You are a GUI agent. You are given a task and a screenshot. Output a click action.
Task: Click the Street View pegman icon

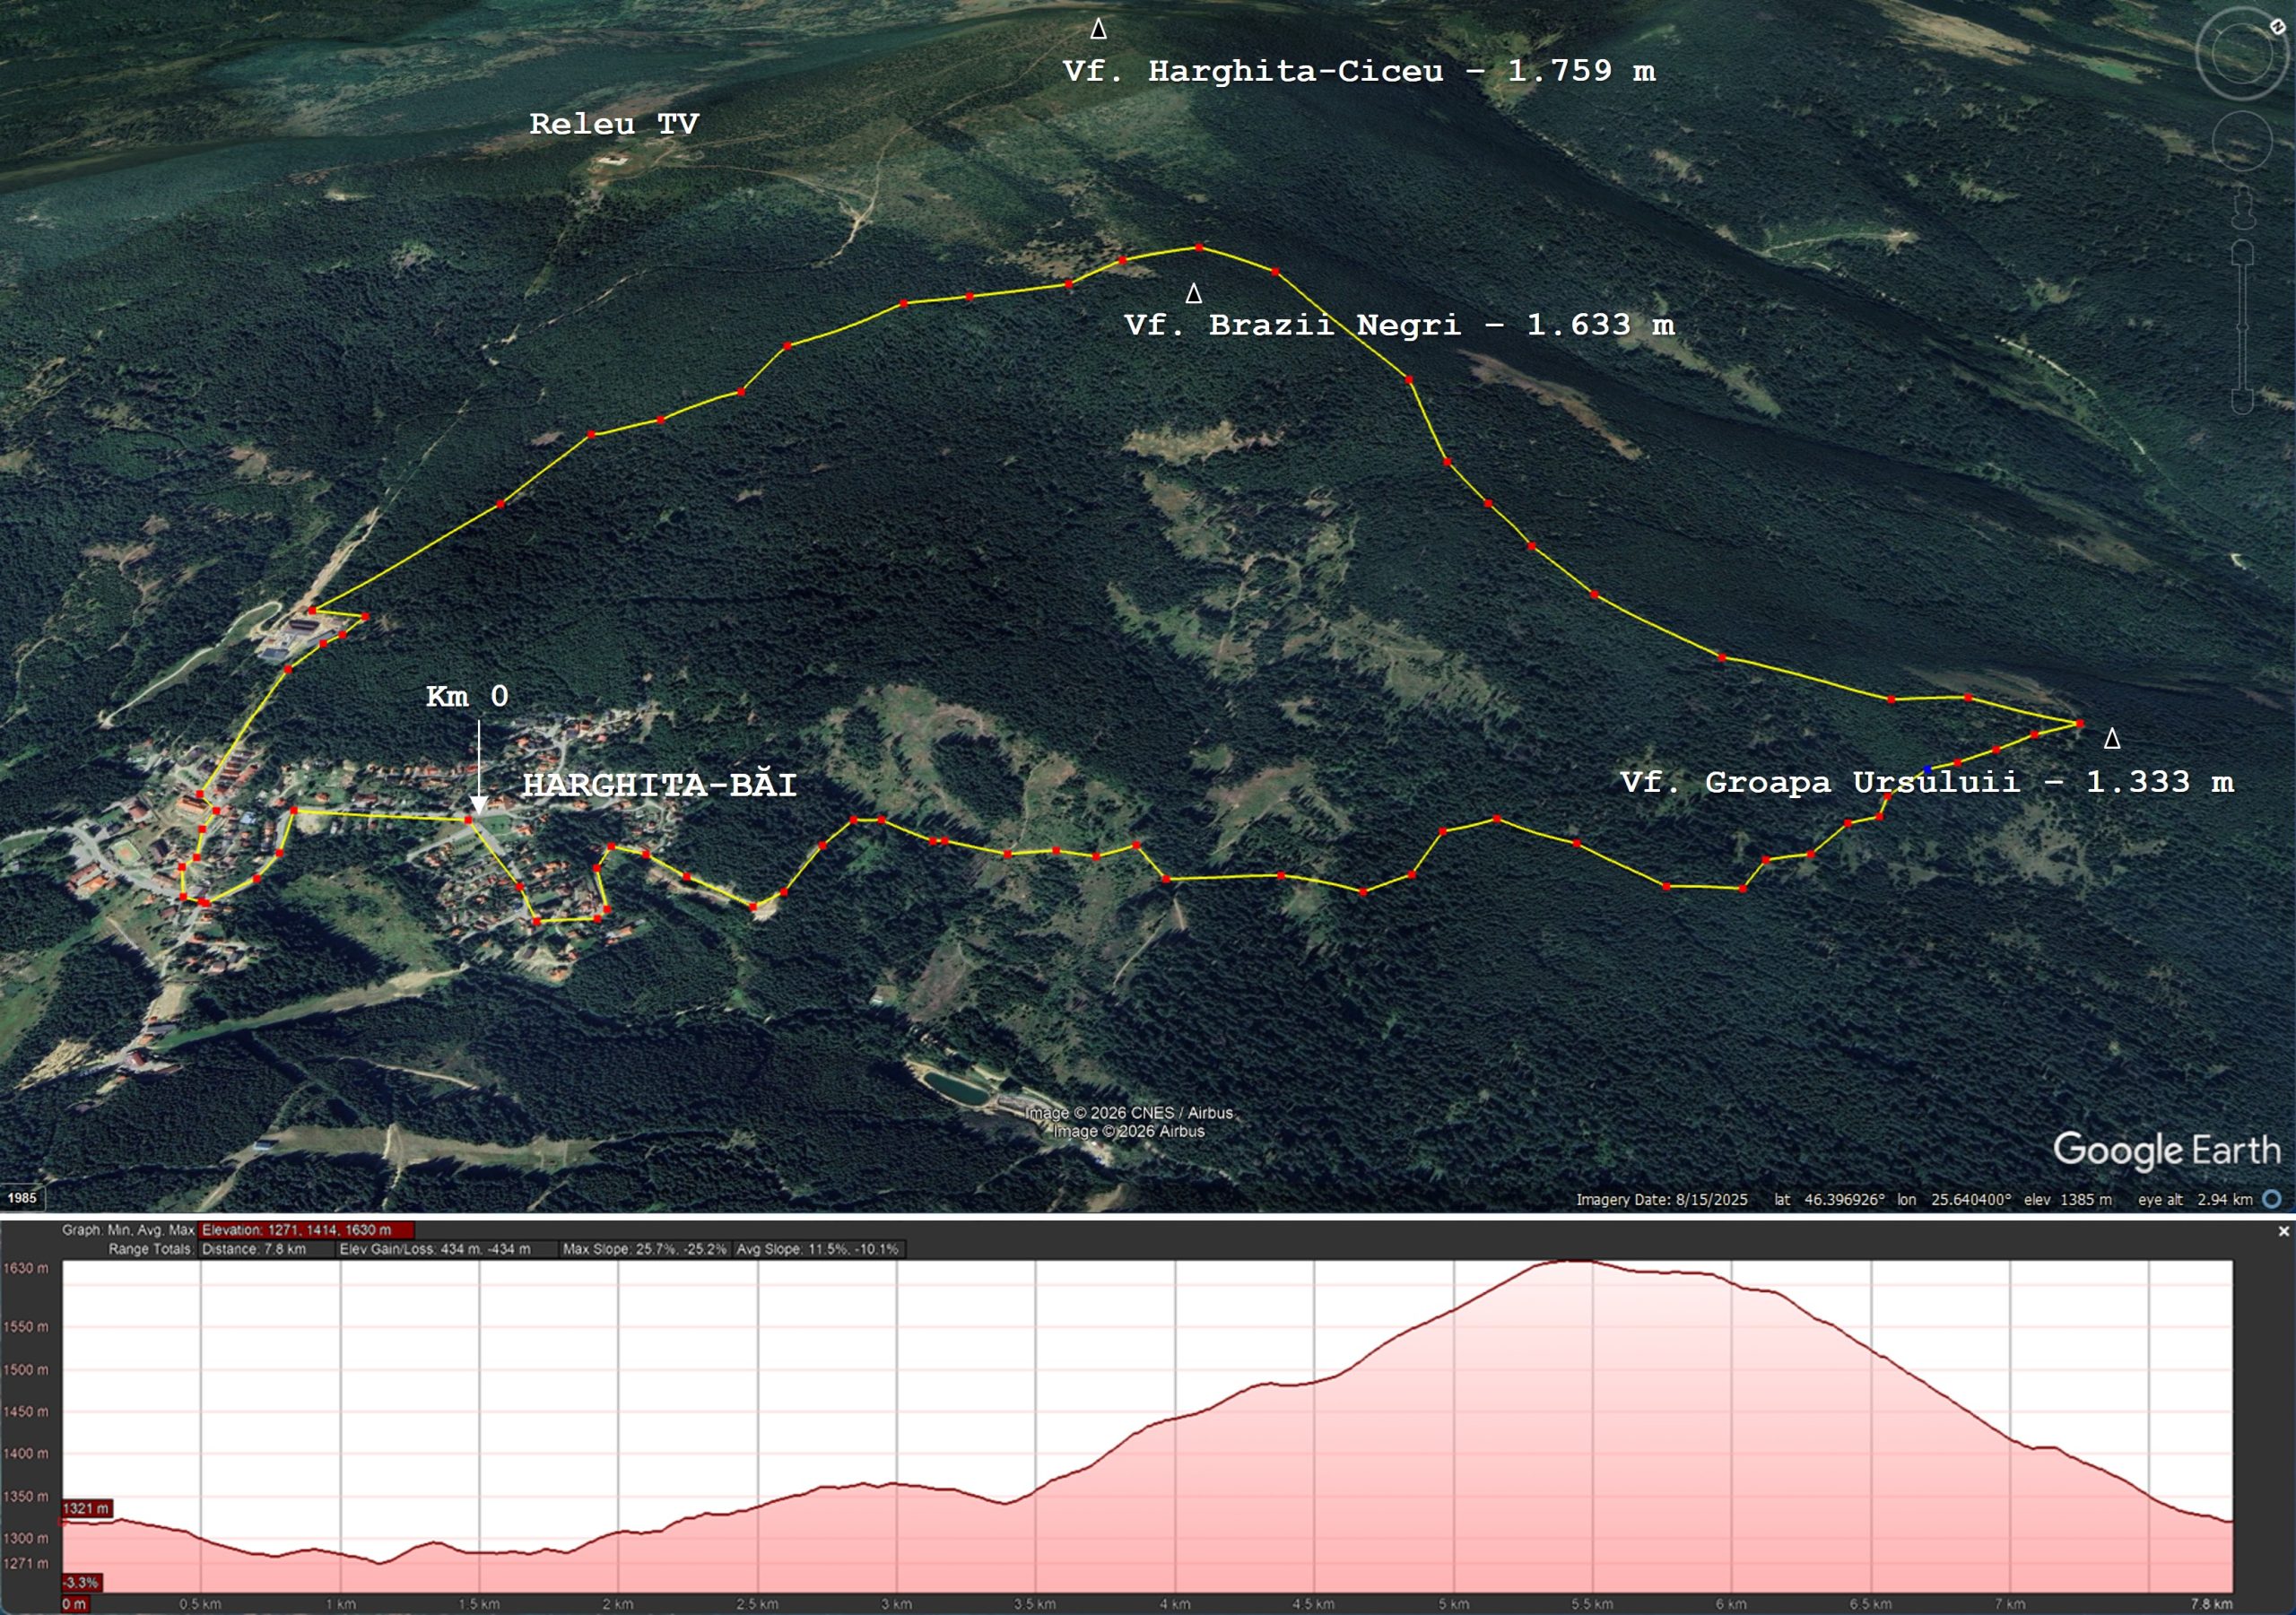(x=2242, y=207)
